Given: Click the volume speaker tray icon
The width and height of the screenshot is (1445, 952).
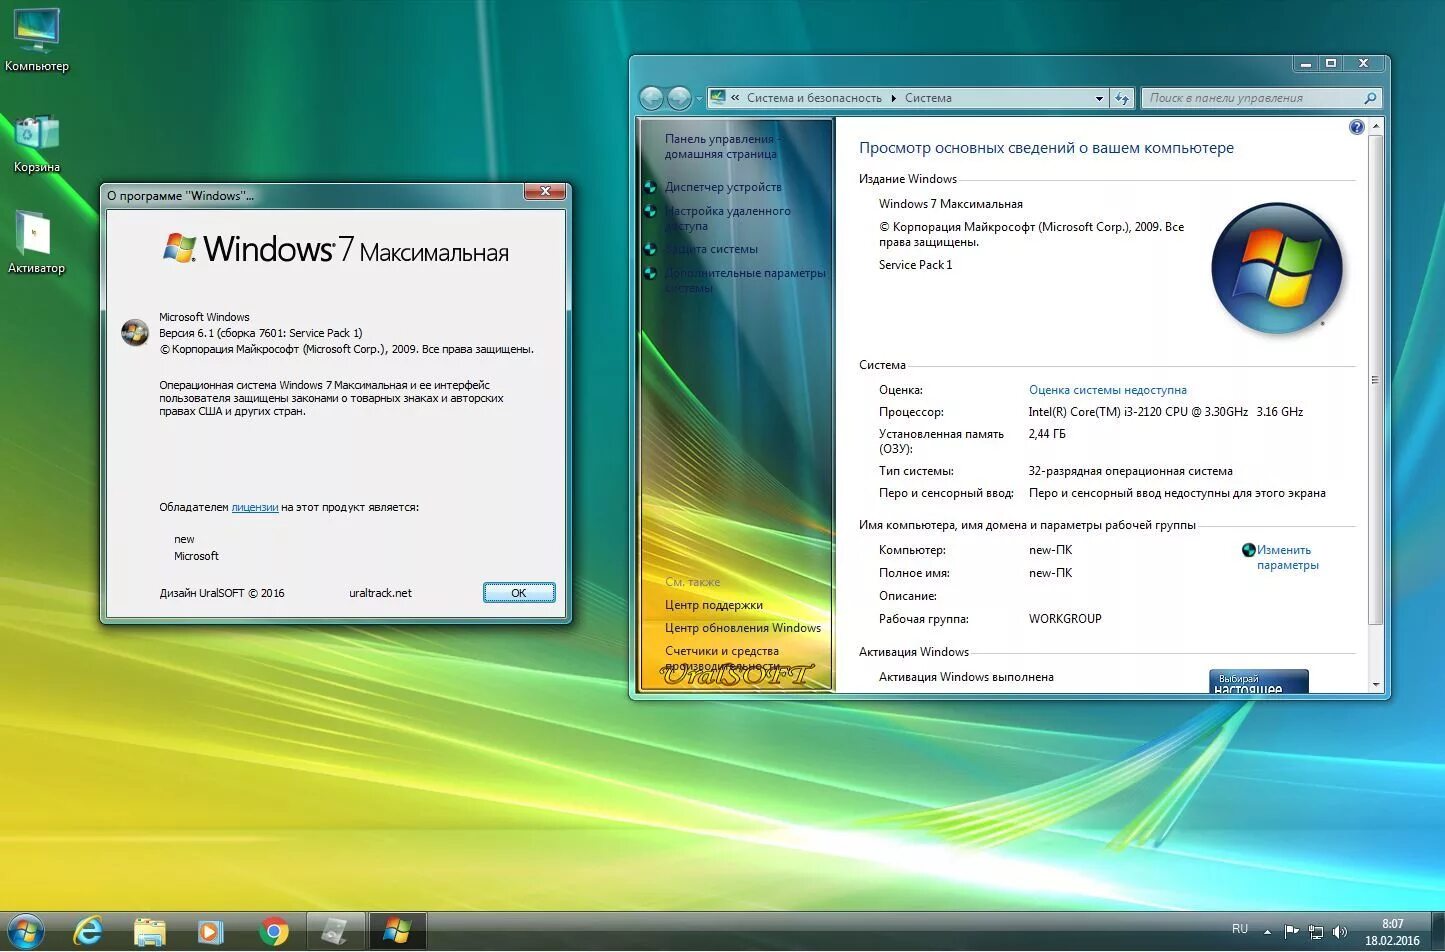Looking at the screenshot, I should (1340, 931).
